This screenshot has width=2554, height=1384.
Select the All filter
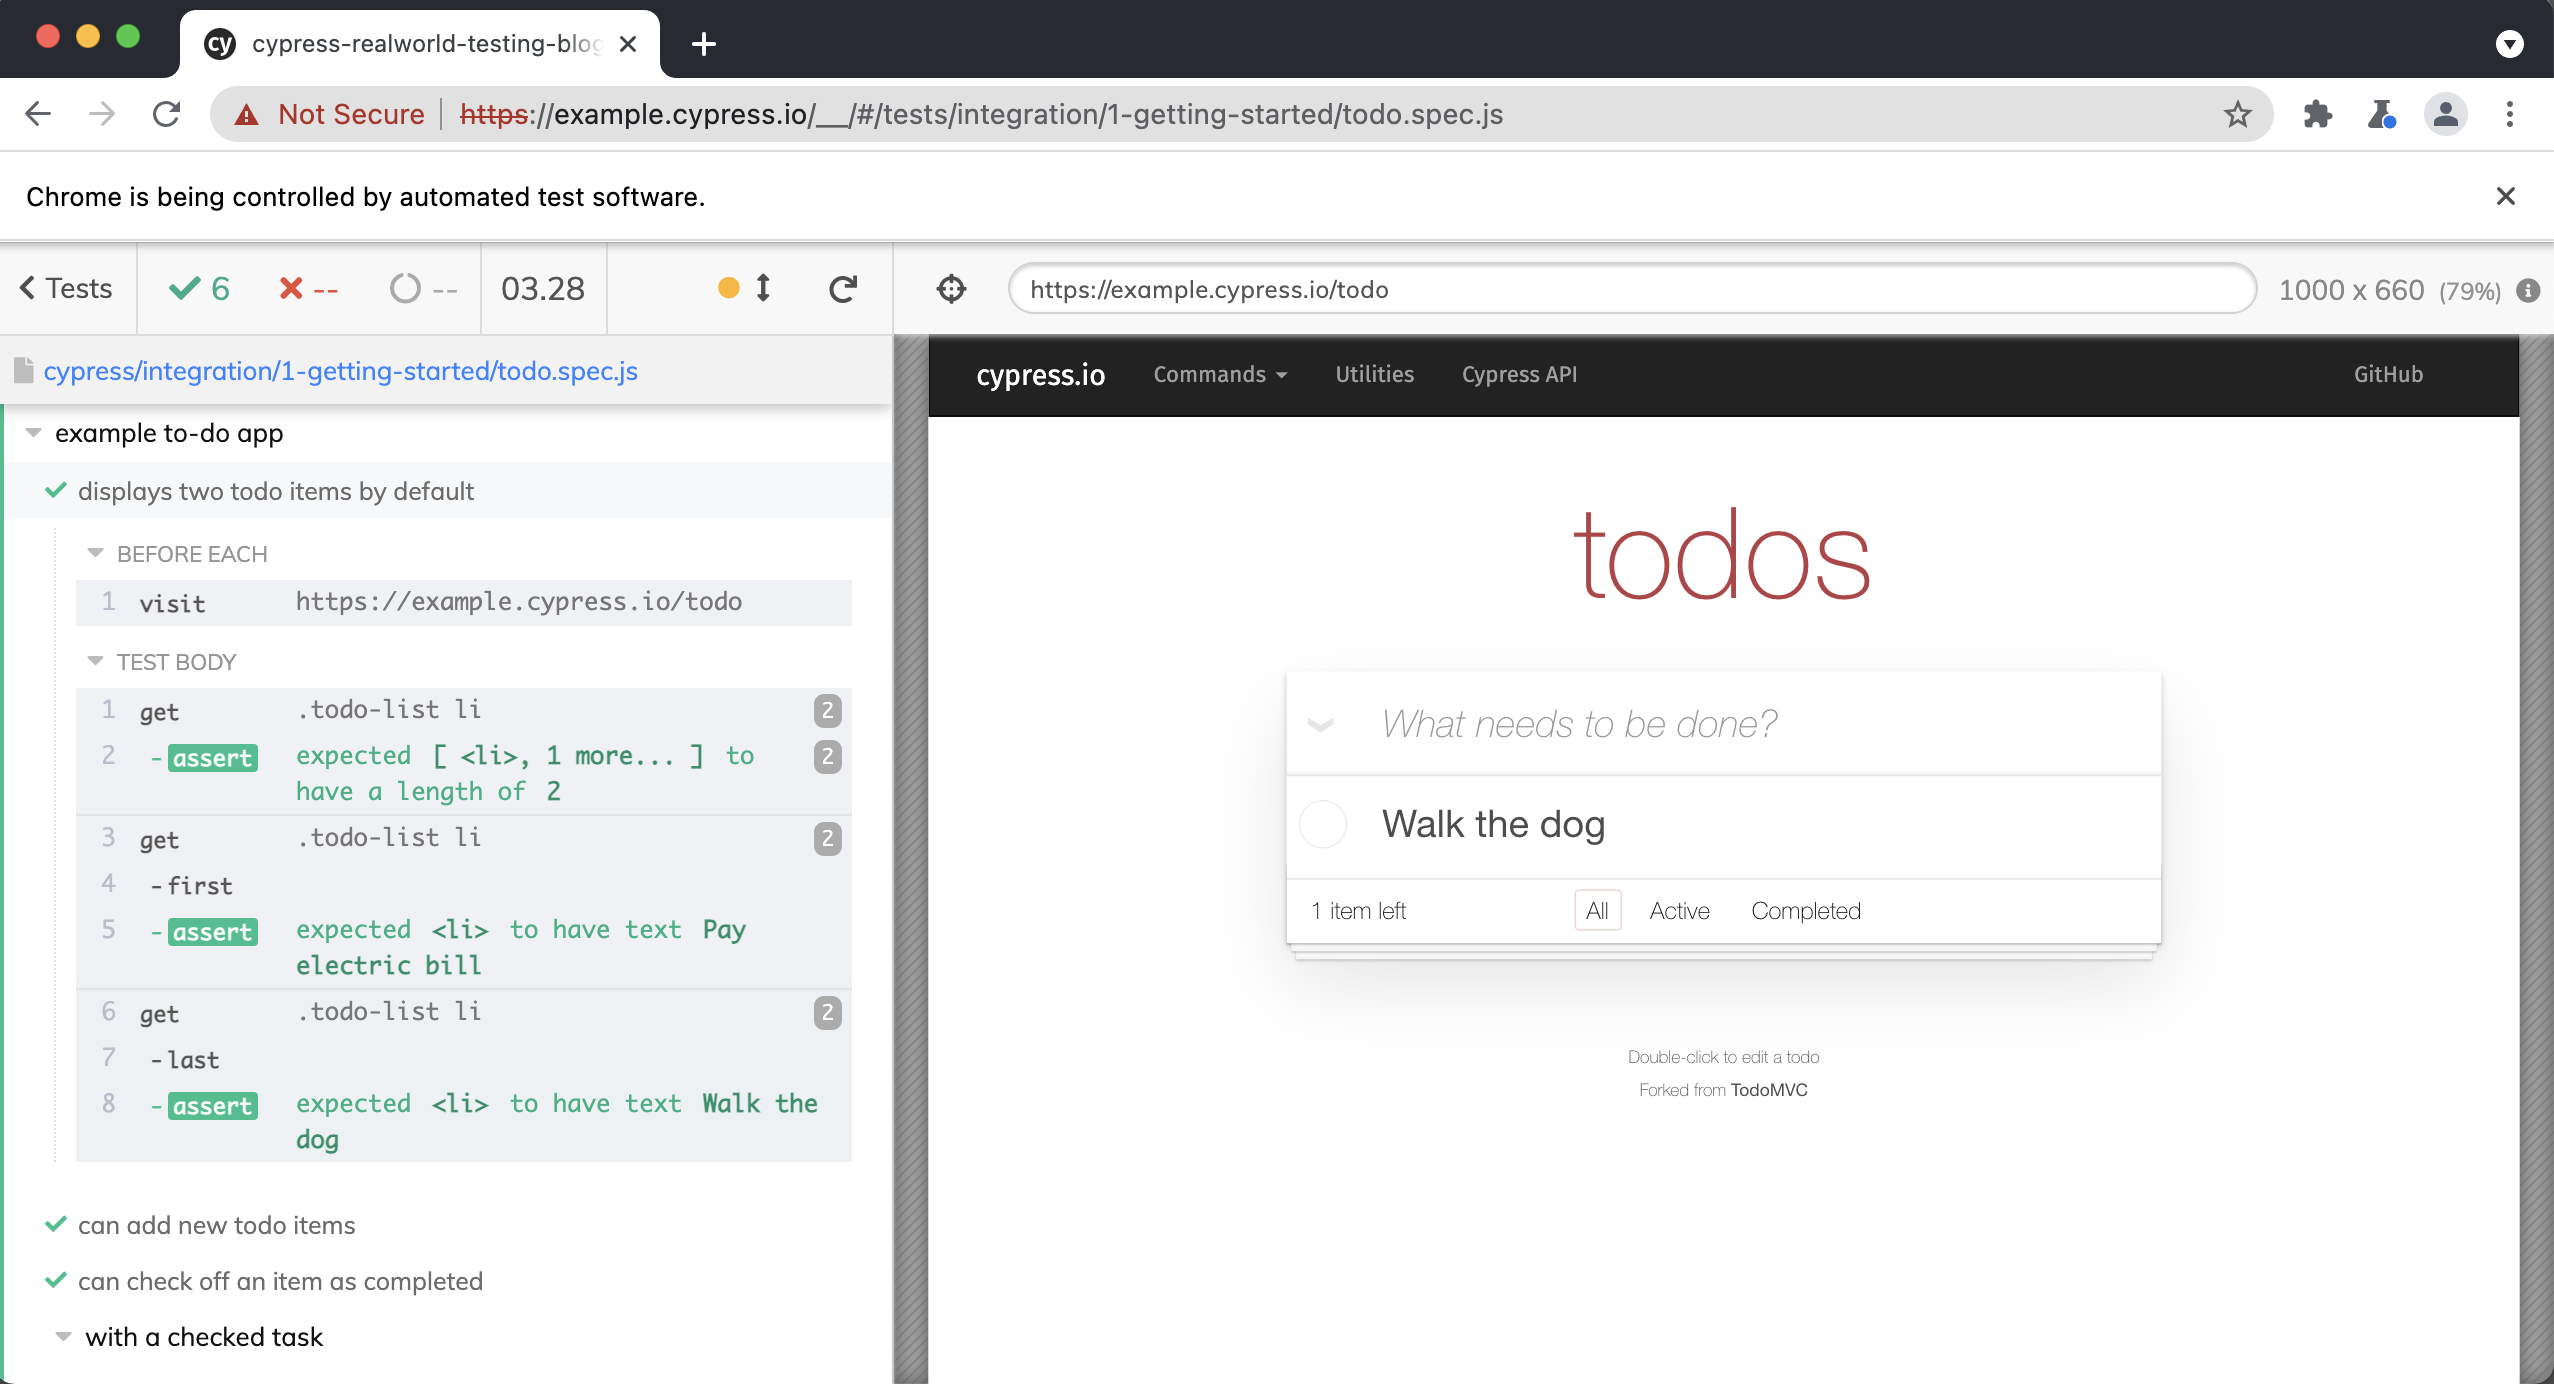click(x=1597, y=911)
